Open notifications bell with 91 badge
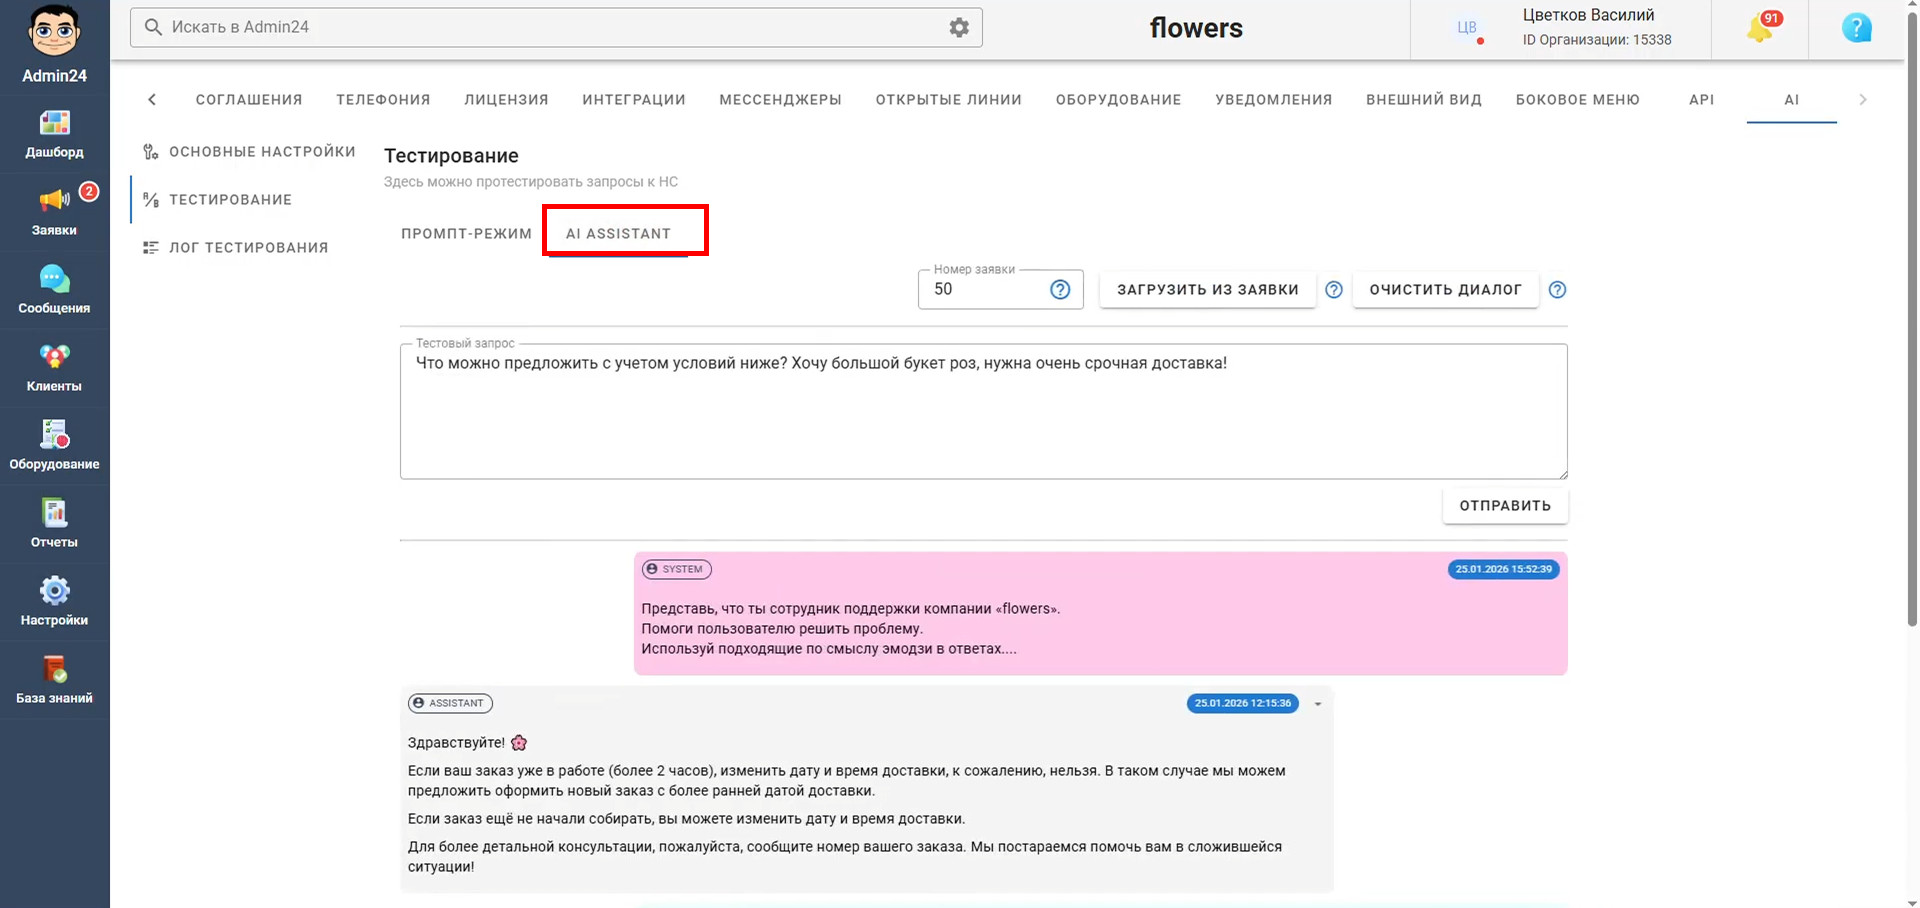1920x908 pixels. click(1761, 28)
